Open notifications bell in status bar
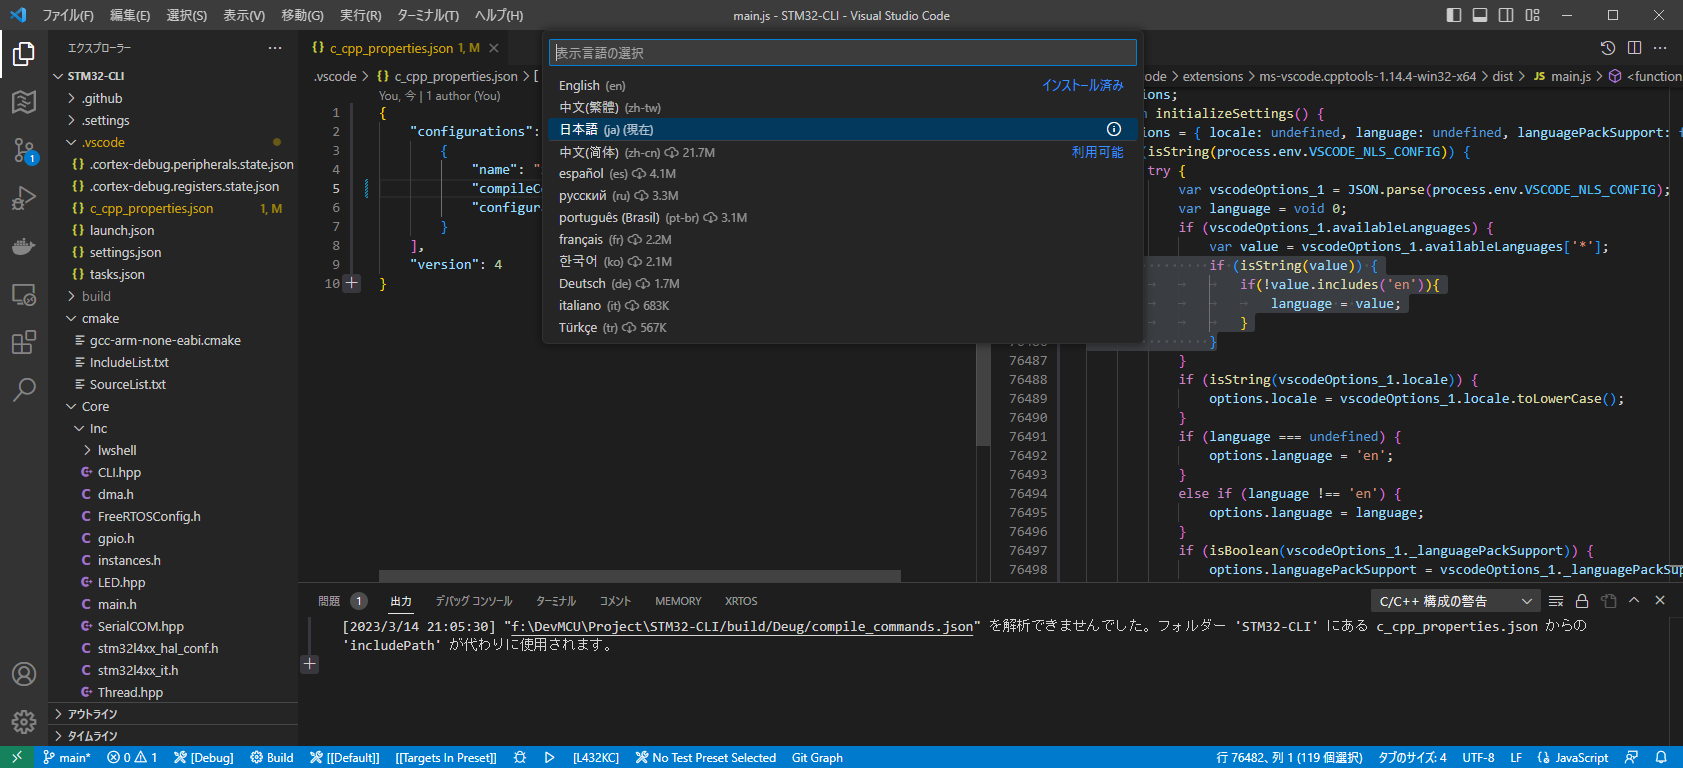 (1661, 757)
